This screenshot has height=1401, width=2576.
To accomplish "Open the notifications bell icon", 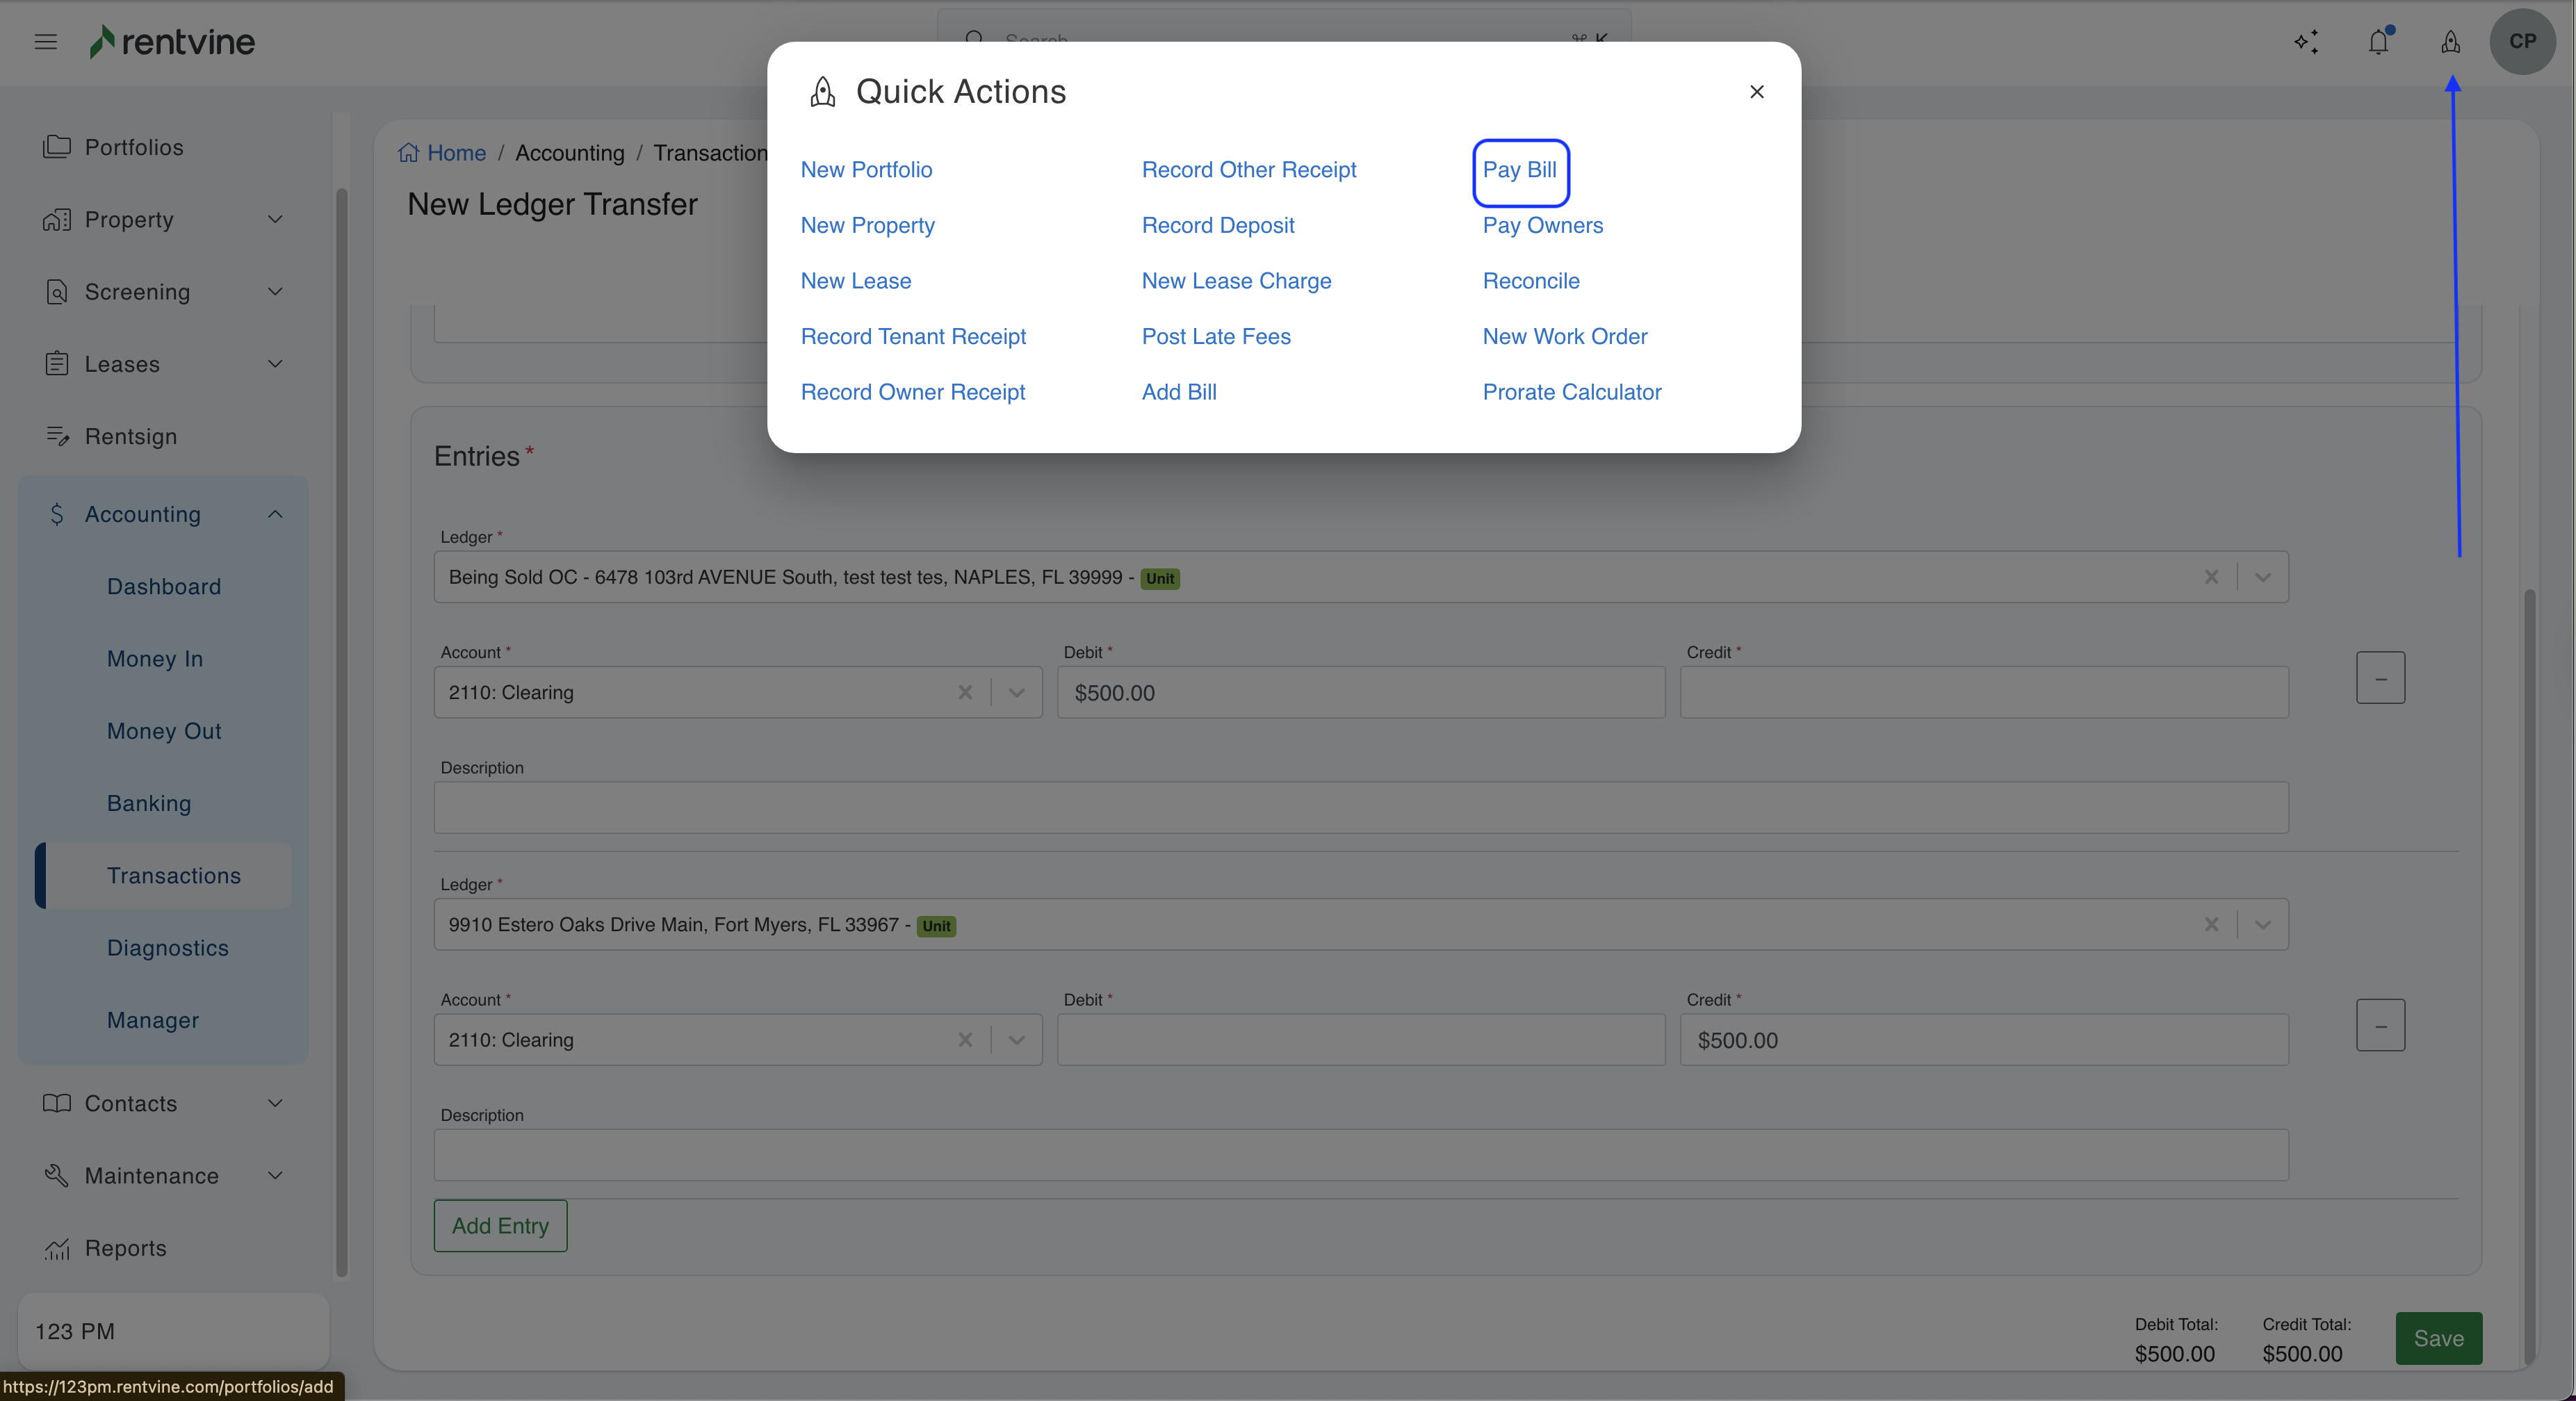I will coord(2378,42).
